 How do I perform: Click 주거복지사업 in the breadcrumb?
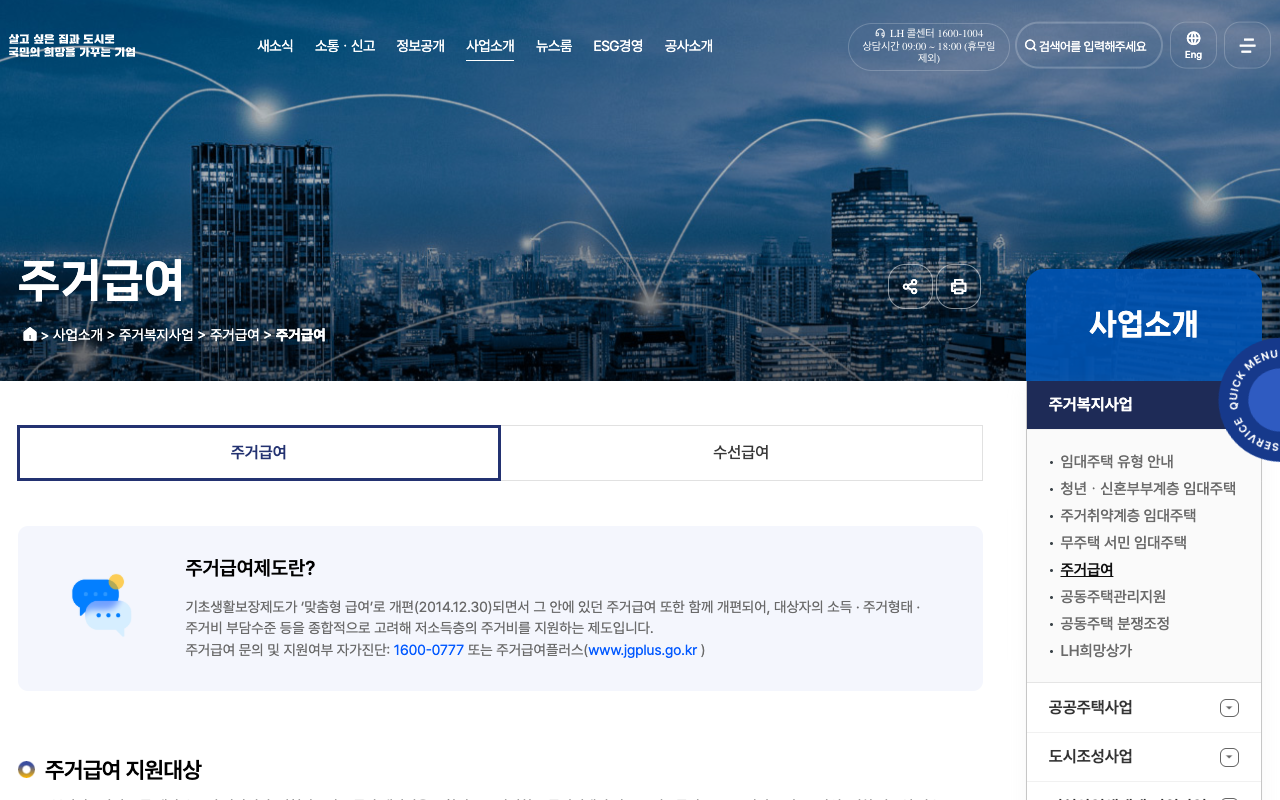(x=156, y=335)
